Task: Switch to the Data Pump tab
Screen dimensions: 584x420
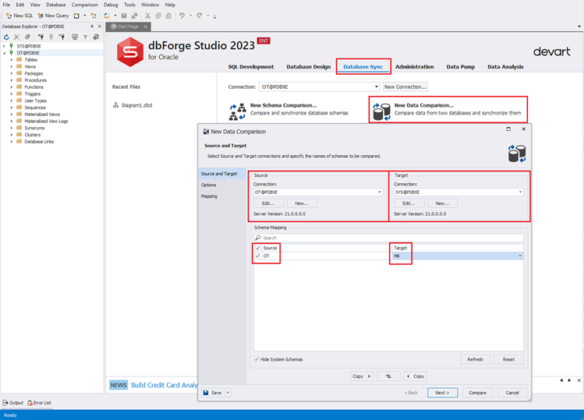Action: 461,67
